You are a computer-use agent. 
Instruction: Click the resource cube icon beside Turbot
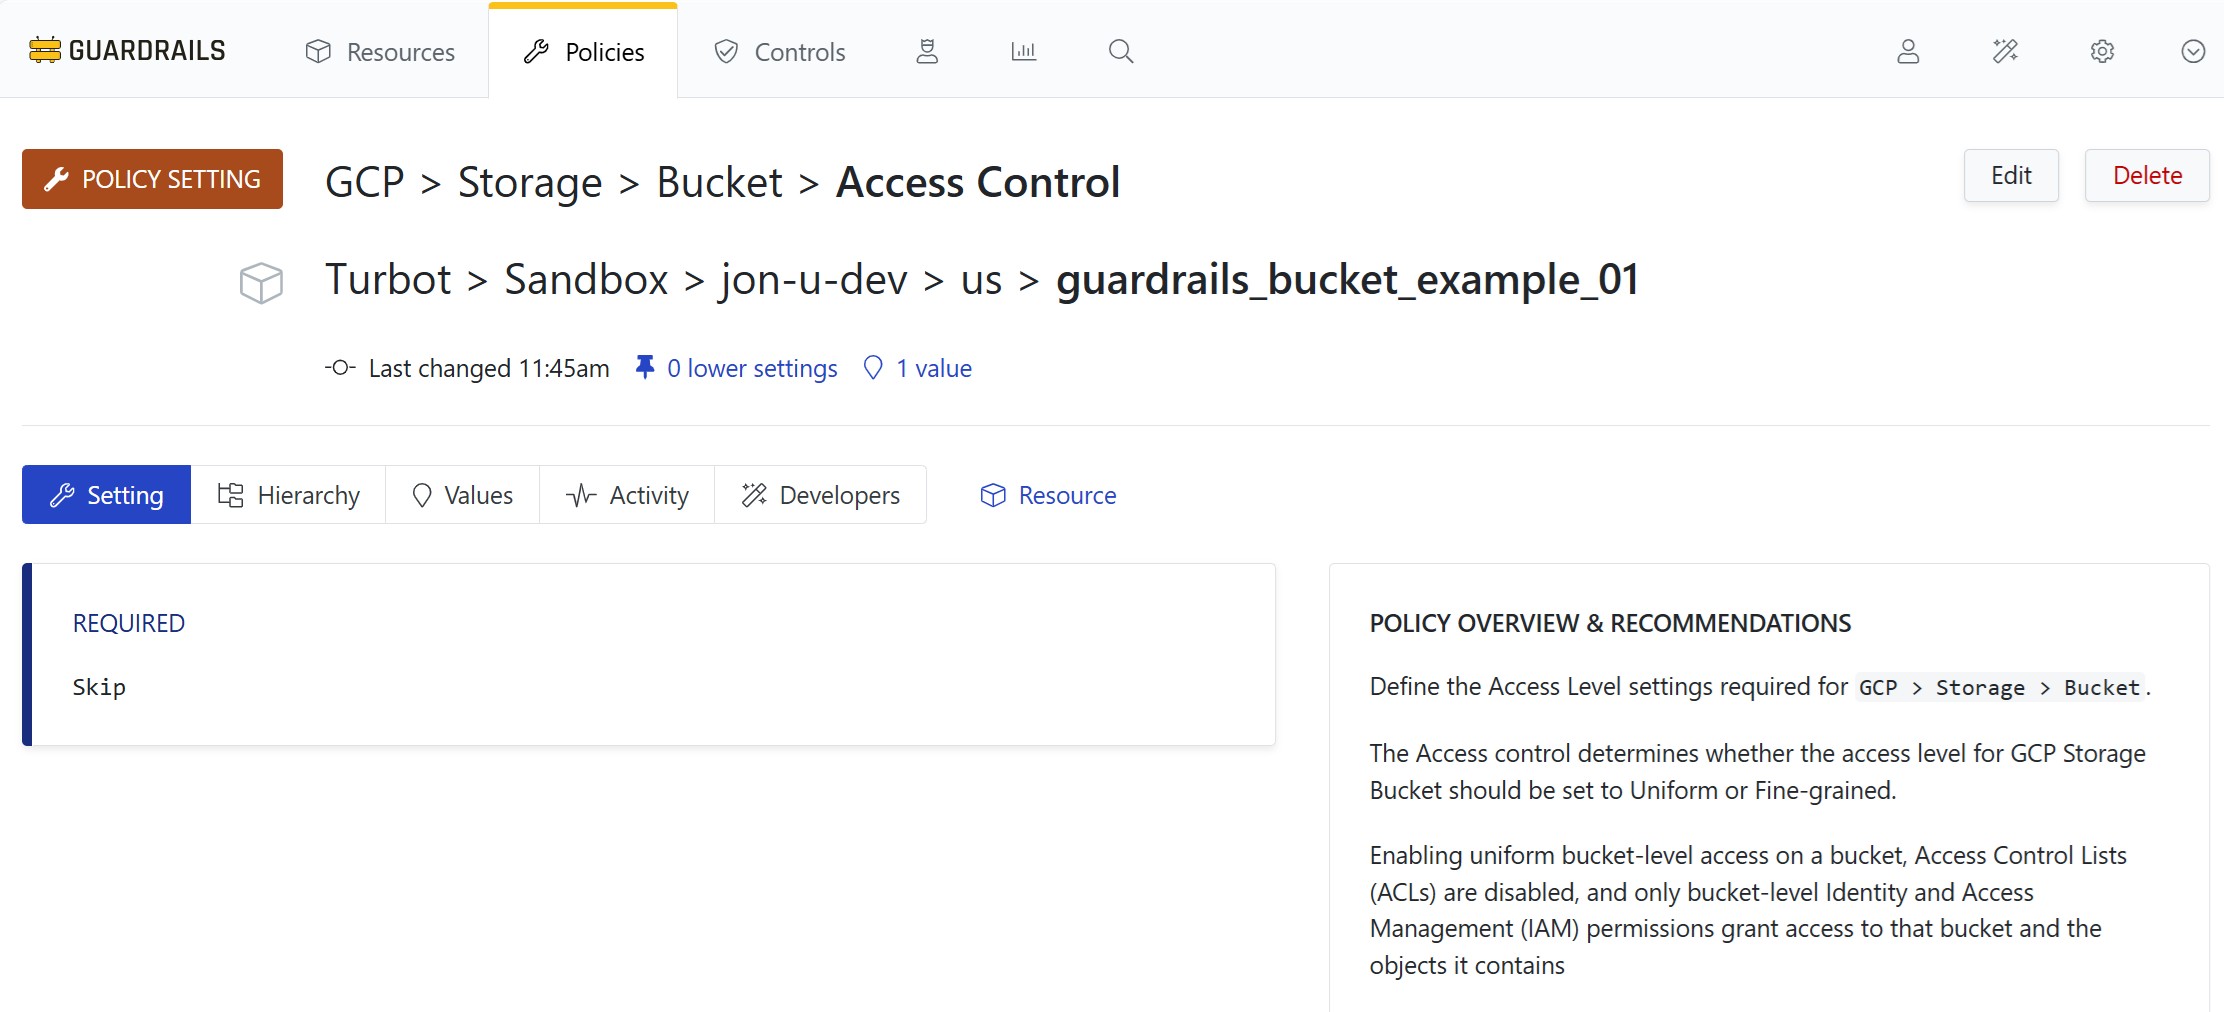261,282
